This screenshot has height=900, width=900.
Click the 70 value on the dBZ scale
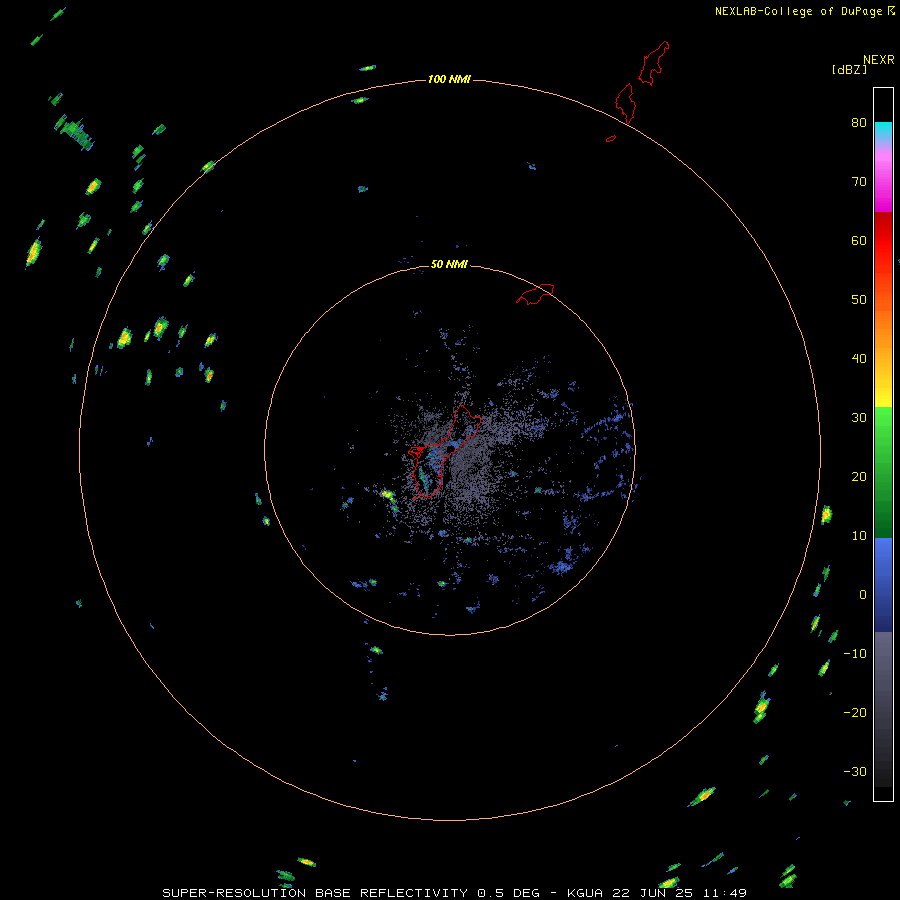point(859,182)
